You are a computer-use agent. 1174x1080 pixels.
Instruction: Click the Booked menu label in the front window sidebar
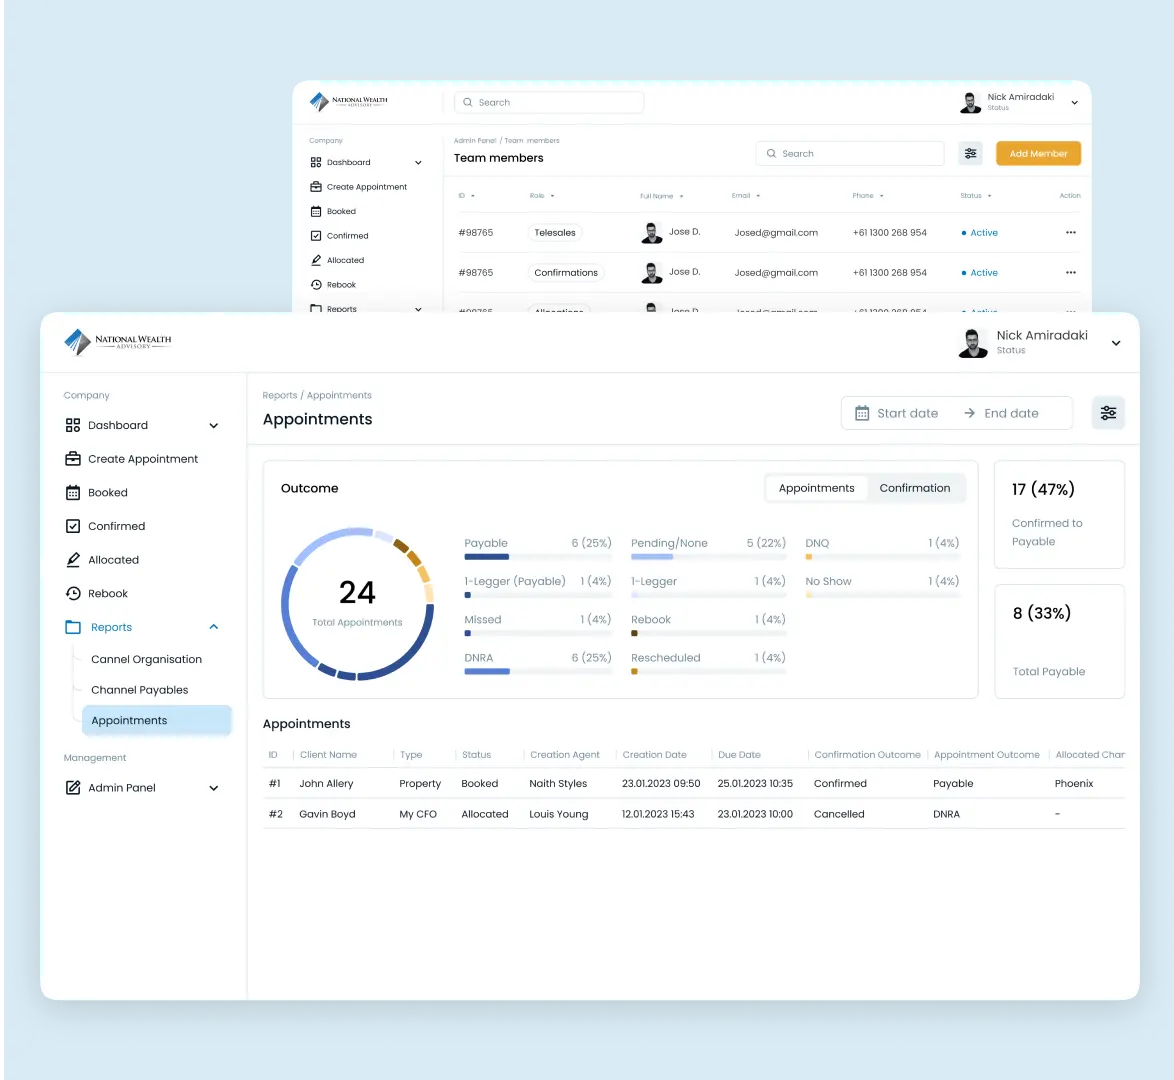[108, 493]
